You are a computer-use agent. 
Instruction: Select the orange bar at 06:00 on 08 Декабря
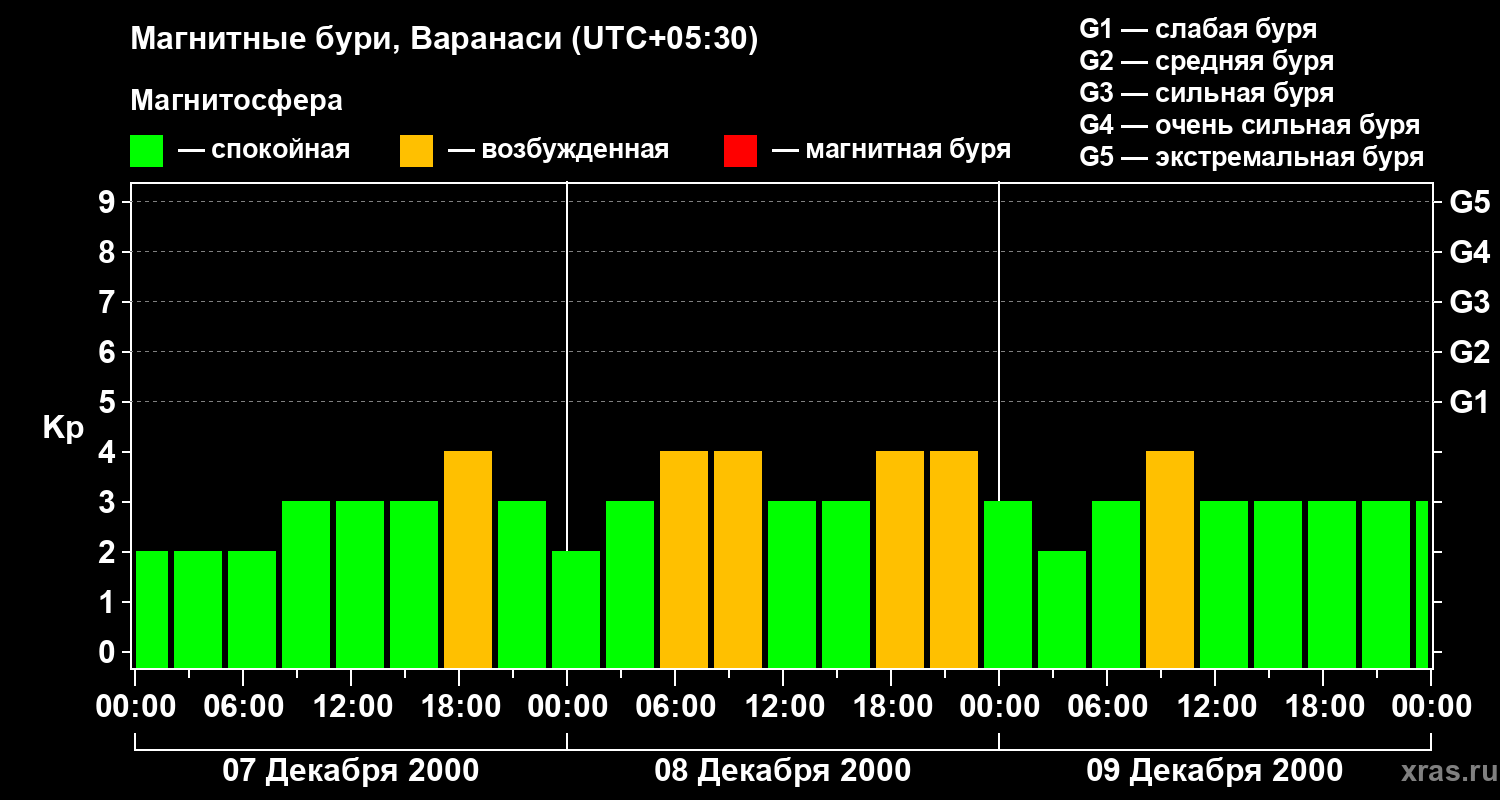pyautogui.click(x=684, y=560)
